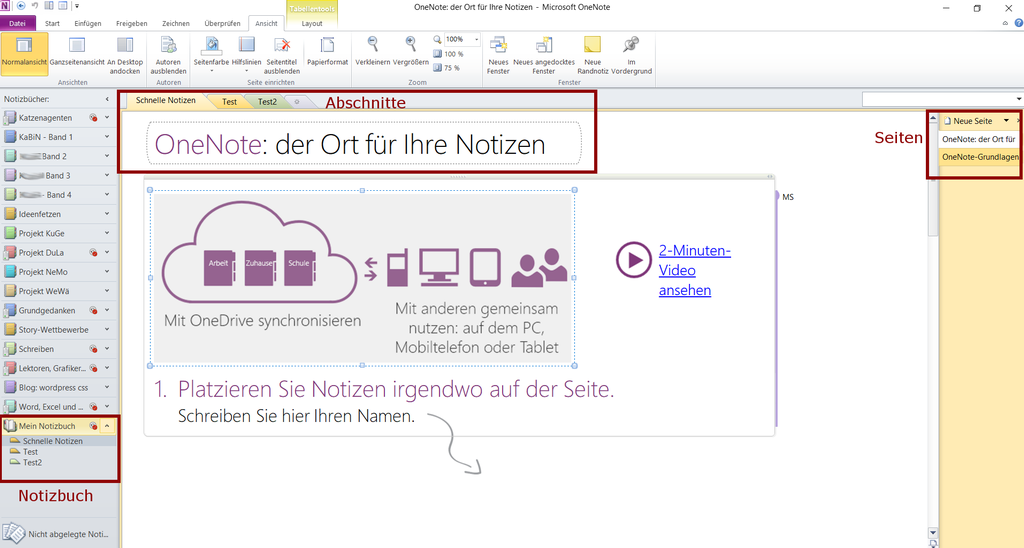This screenshot has height=548, width=1024.
Task: Open the Neue Seite dropdown arrow
Action: tap(1006, 121)
